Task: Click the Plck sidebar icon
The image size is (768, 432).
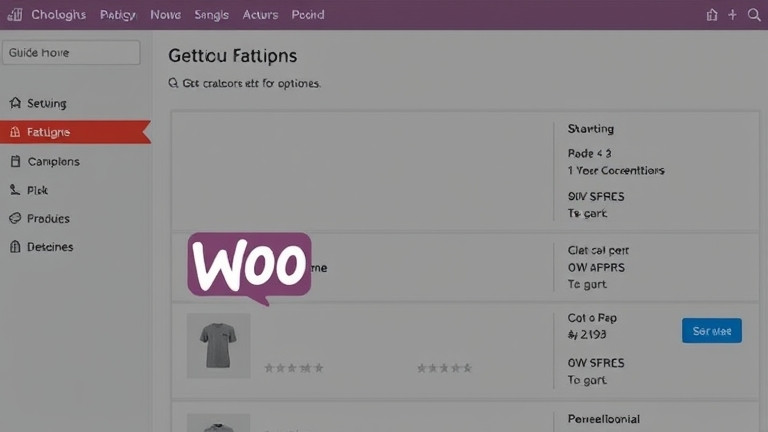Action: coord(15,190)
